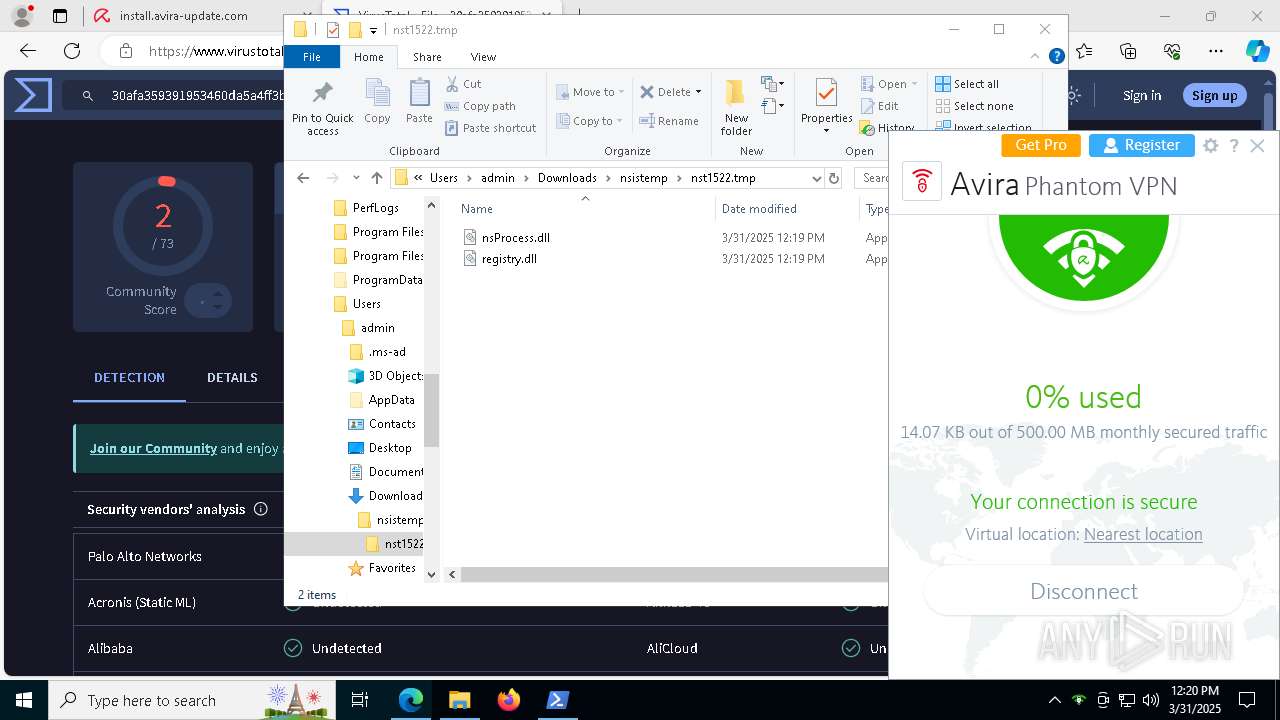
Task: Rename the selected file
Action: coord(669,121)
